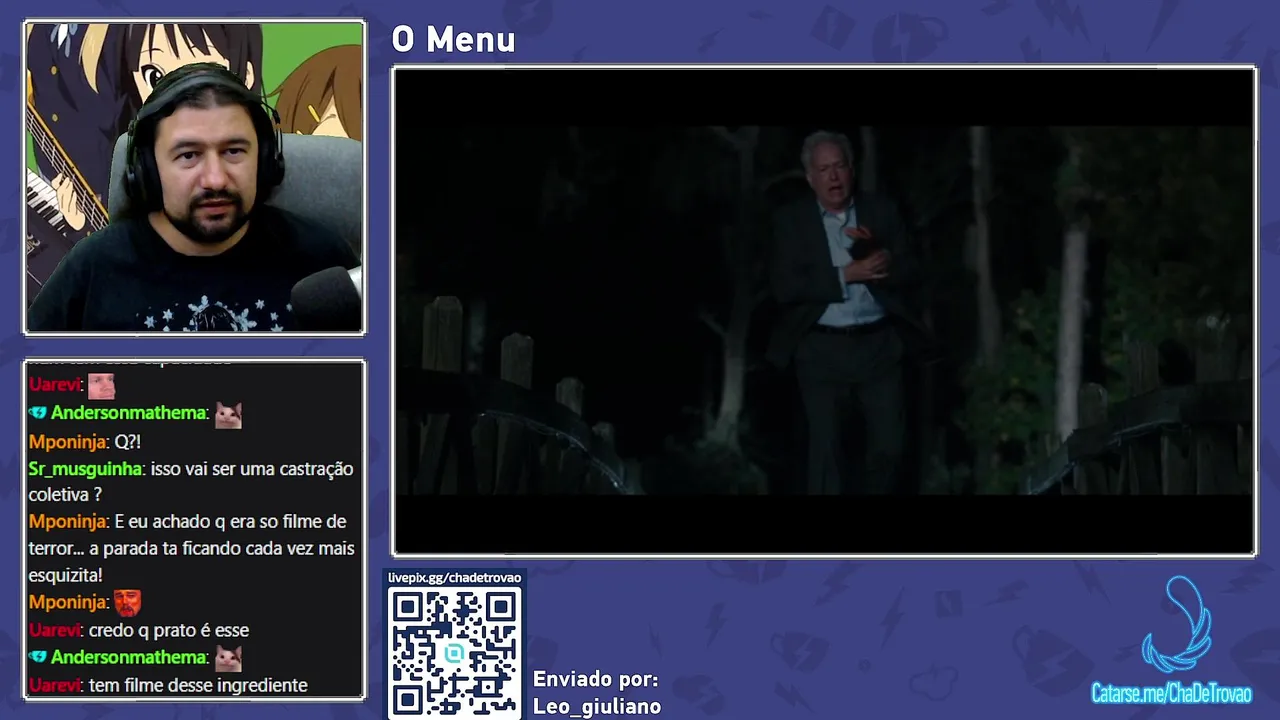Click 'tem filme desse ingrediente' message
The height and width of the screenshot is (720, 1280).
point(198,685)
